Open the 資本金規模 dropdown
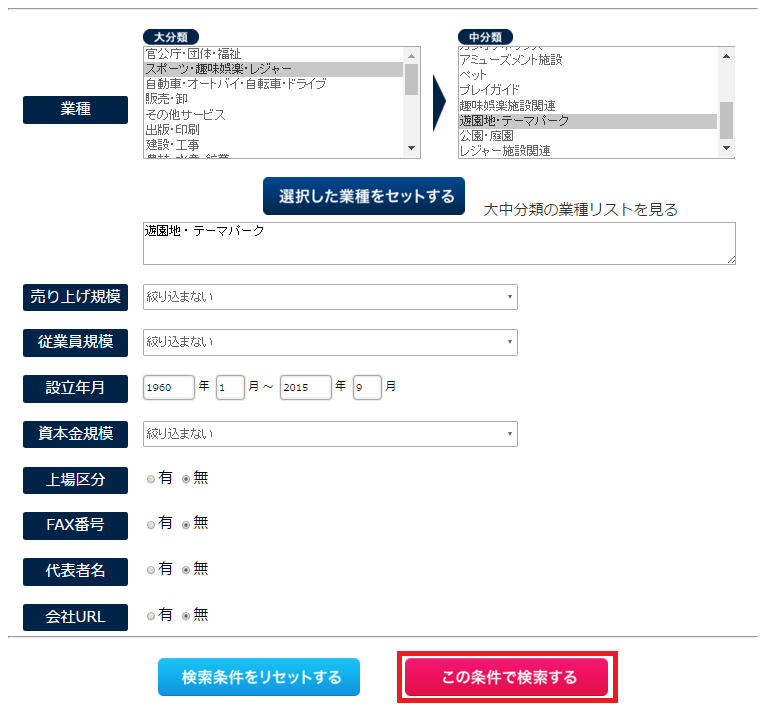This screenshot has width=765, height=704. [x=330, y=434]
